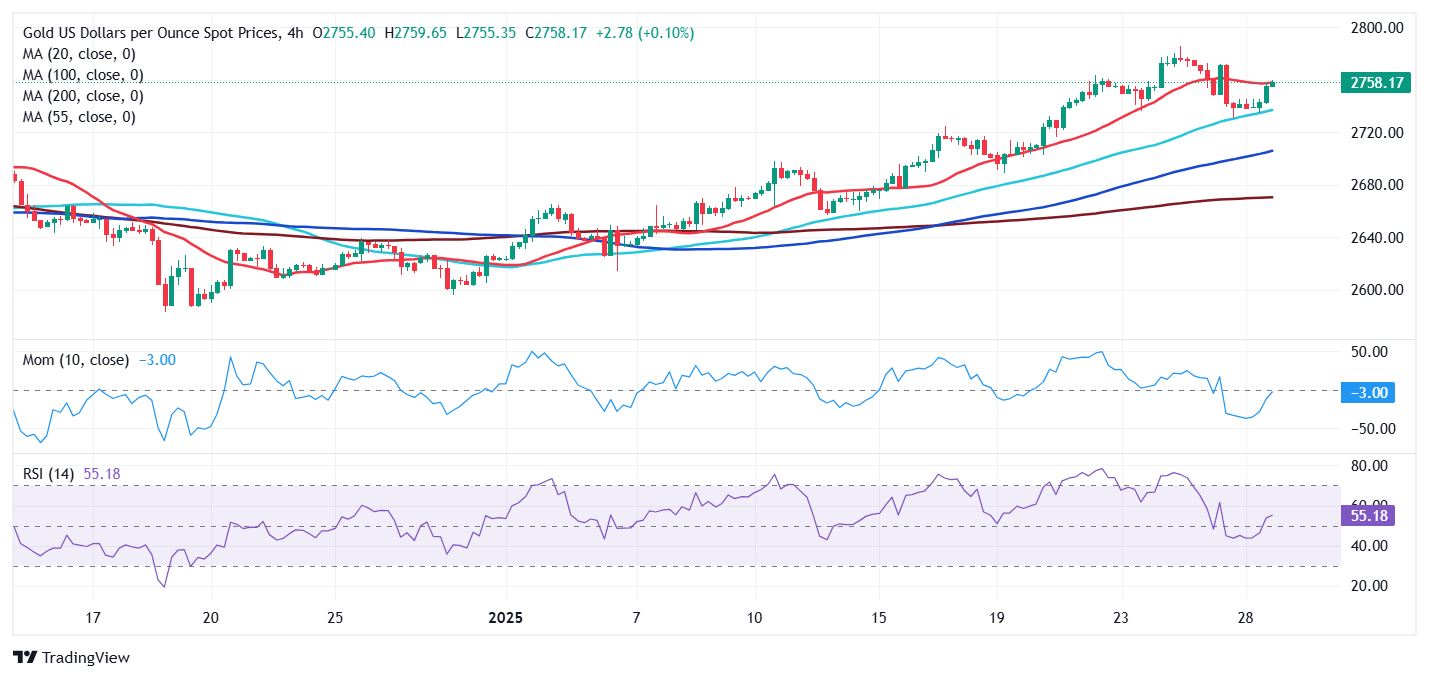
Task: Select the MA (55, close, 0) legend
Action: coord(79,117)
